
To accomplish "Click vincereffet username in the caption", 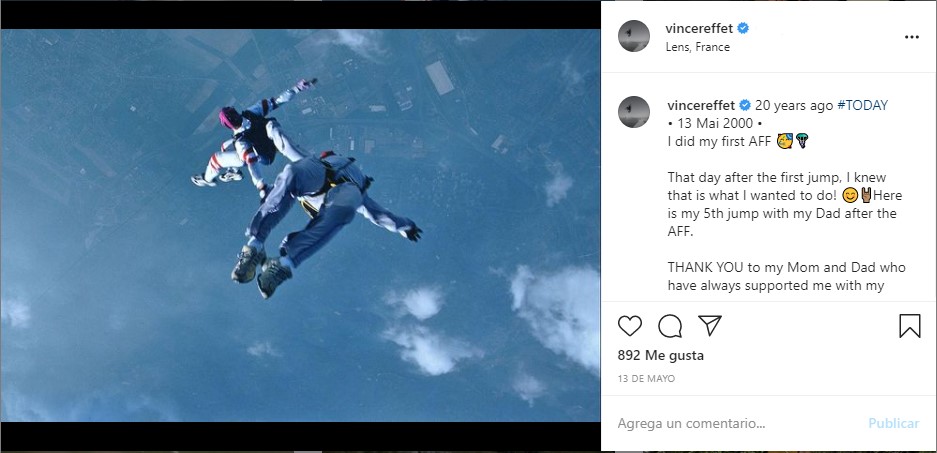I will point(700,105).
